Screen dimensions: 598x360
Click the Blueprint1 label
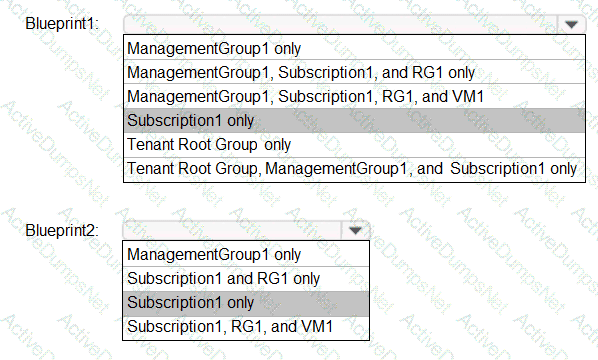(x=62, y=24)
